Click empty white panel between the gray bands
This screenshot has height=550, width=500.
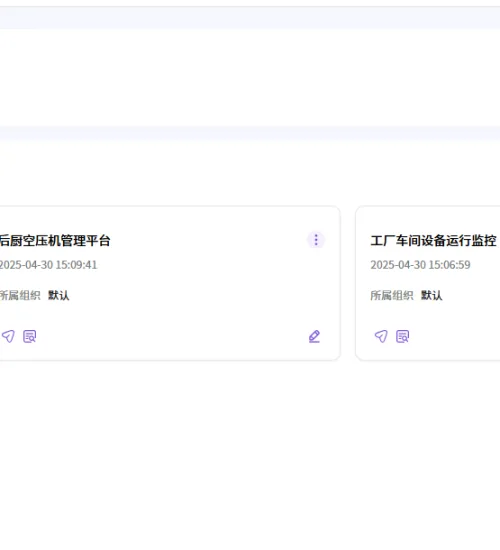(250, 78)
